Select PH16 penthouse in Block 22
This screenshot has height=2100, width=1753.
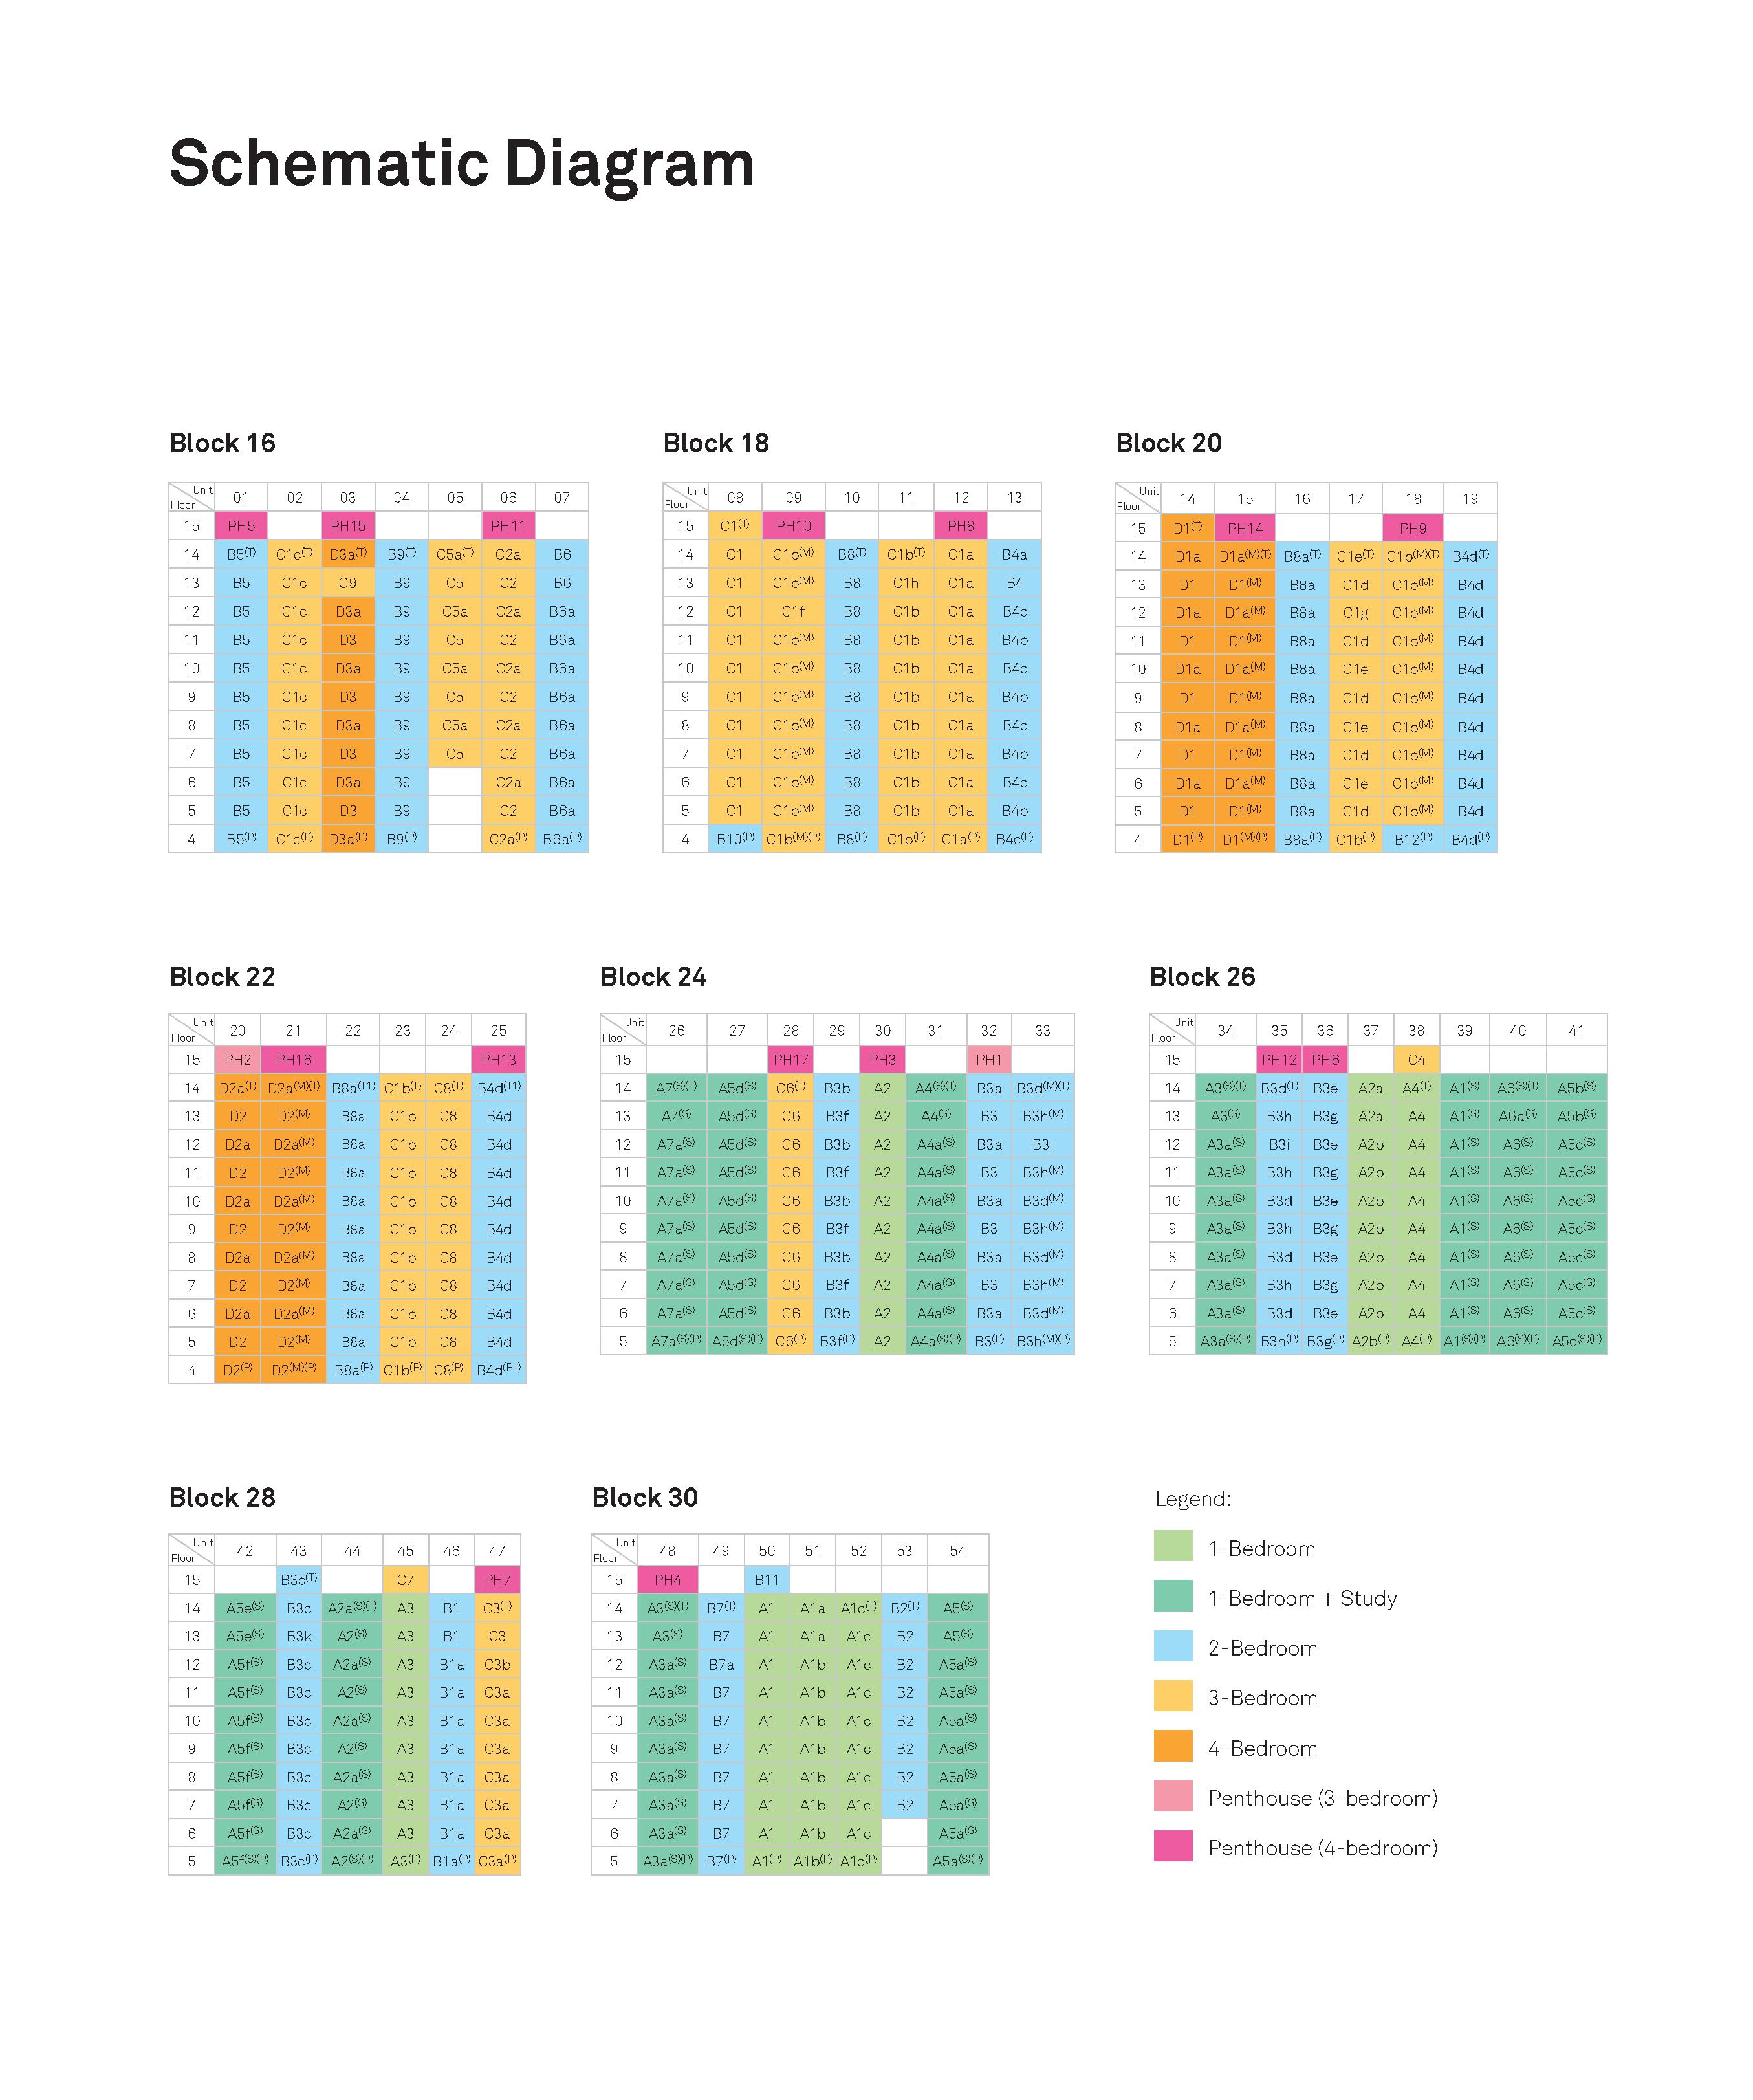click(294, 1059)
